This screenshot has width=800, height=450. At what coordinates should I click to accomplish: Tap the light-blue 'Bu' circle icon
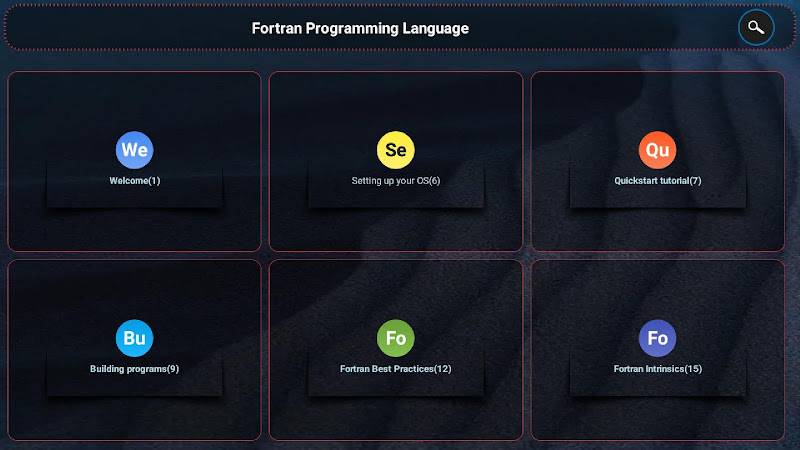135,338
